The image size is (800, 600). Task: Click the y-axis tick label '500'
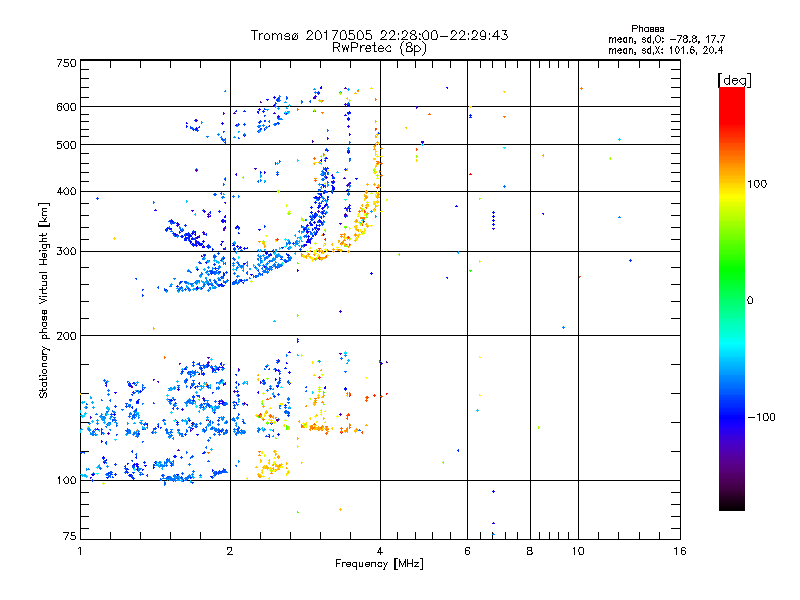coord(66,145)
